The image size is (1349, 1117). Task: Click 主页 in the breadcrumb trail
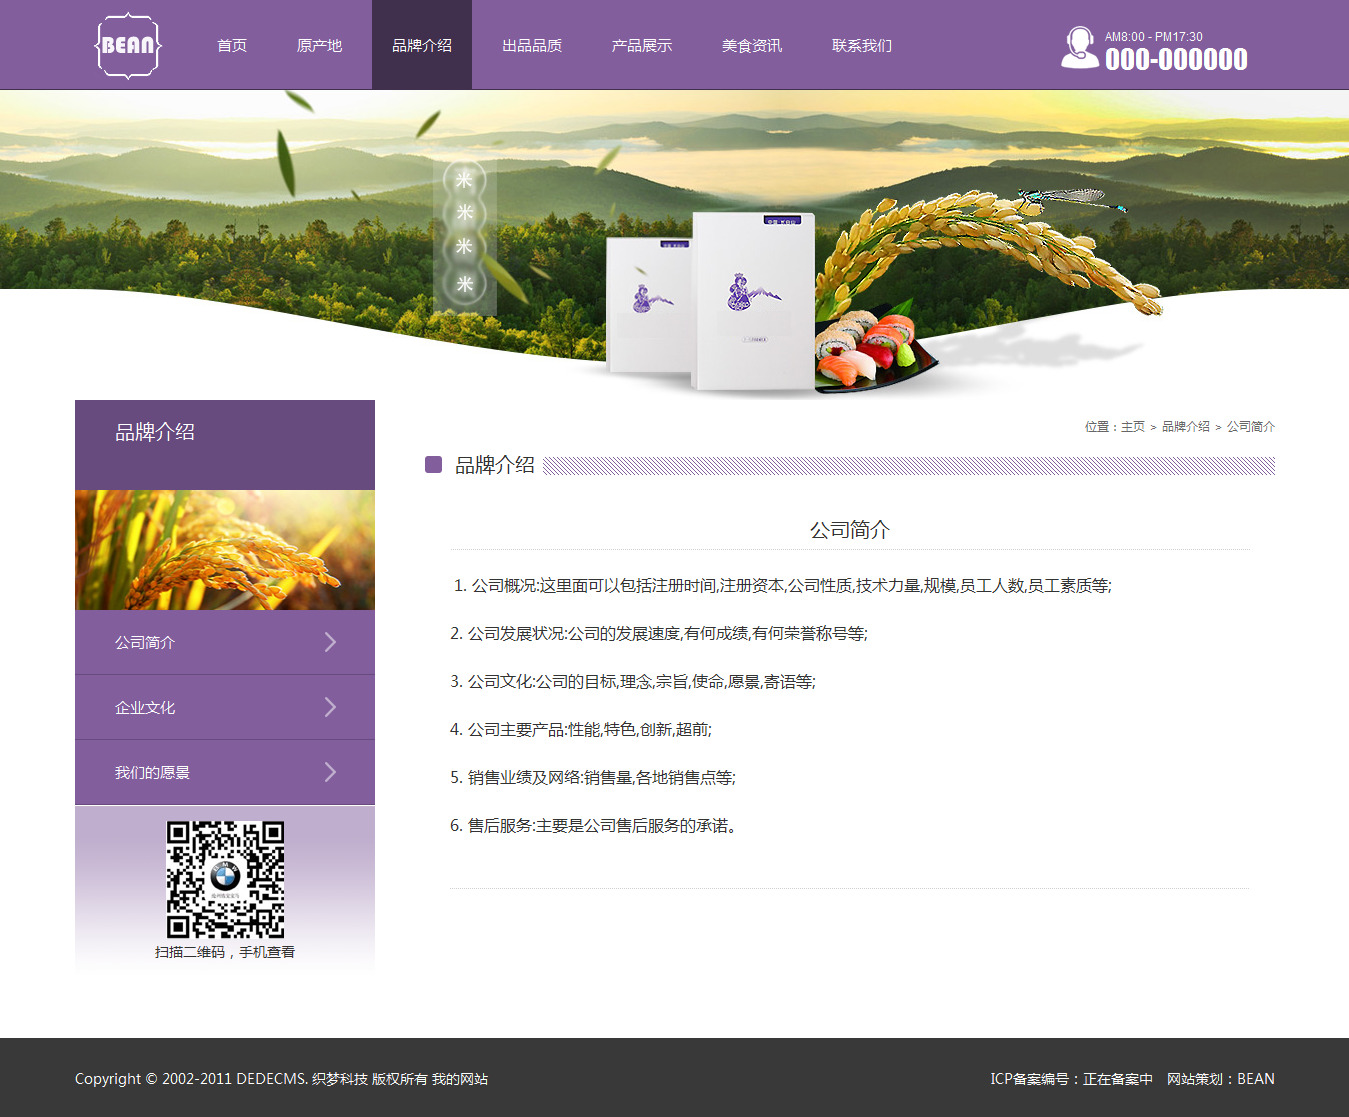point(1132,427)
